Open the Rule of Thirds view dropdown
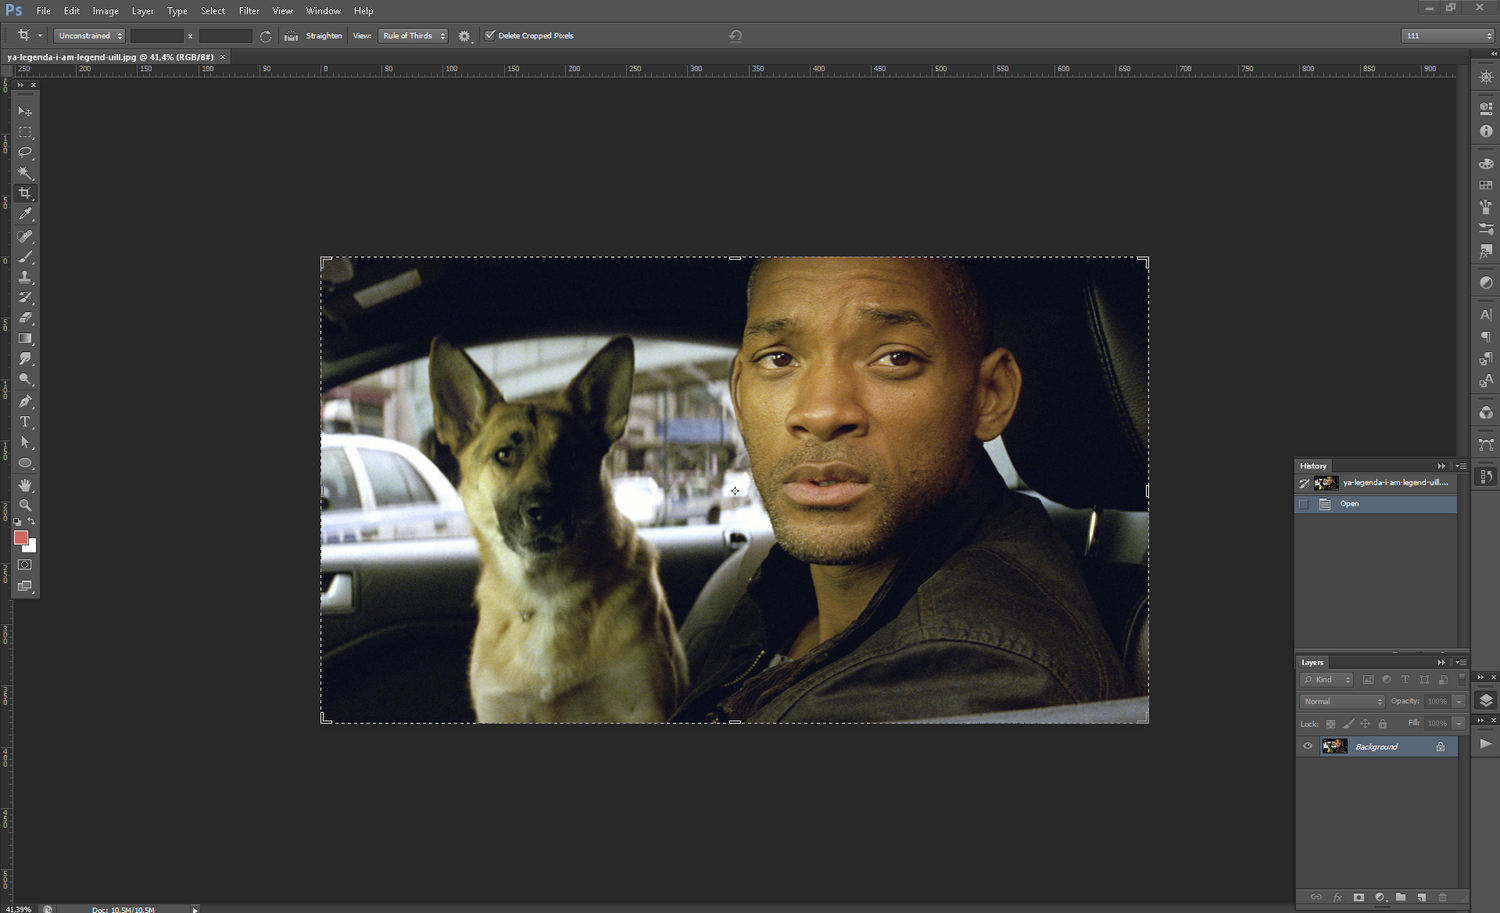This screenshot has width=1500, height=913. [x=413, y=36]
